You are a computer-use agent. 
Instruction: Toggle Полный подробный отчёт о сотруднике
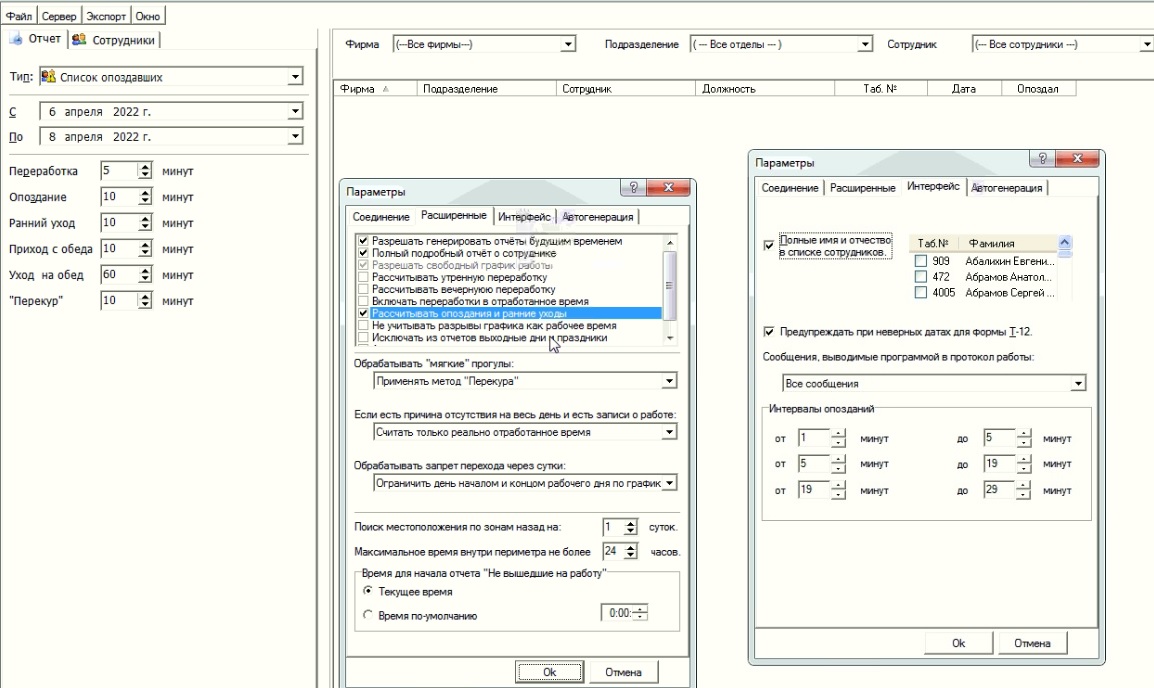pos(363,253)
